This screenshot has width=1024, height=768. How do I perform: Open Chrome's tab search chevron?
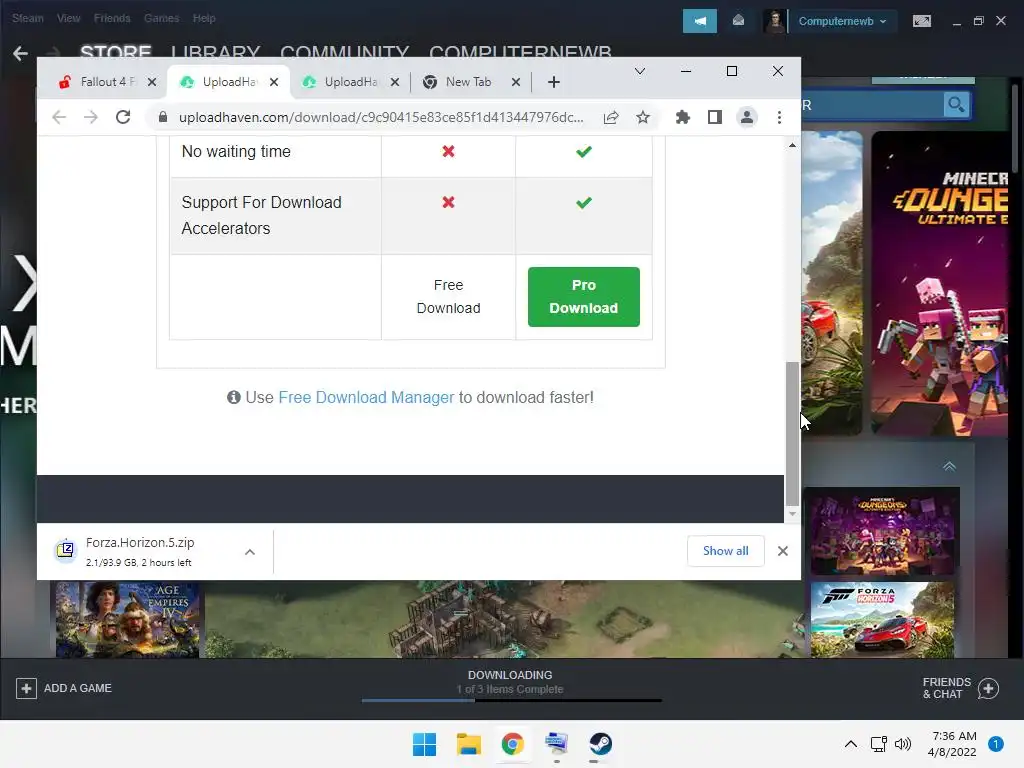(x=640, y=71)
